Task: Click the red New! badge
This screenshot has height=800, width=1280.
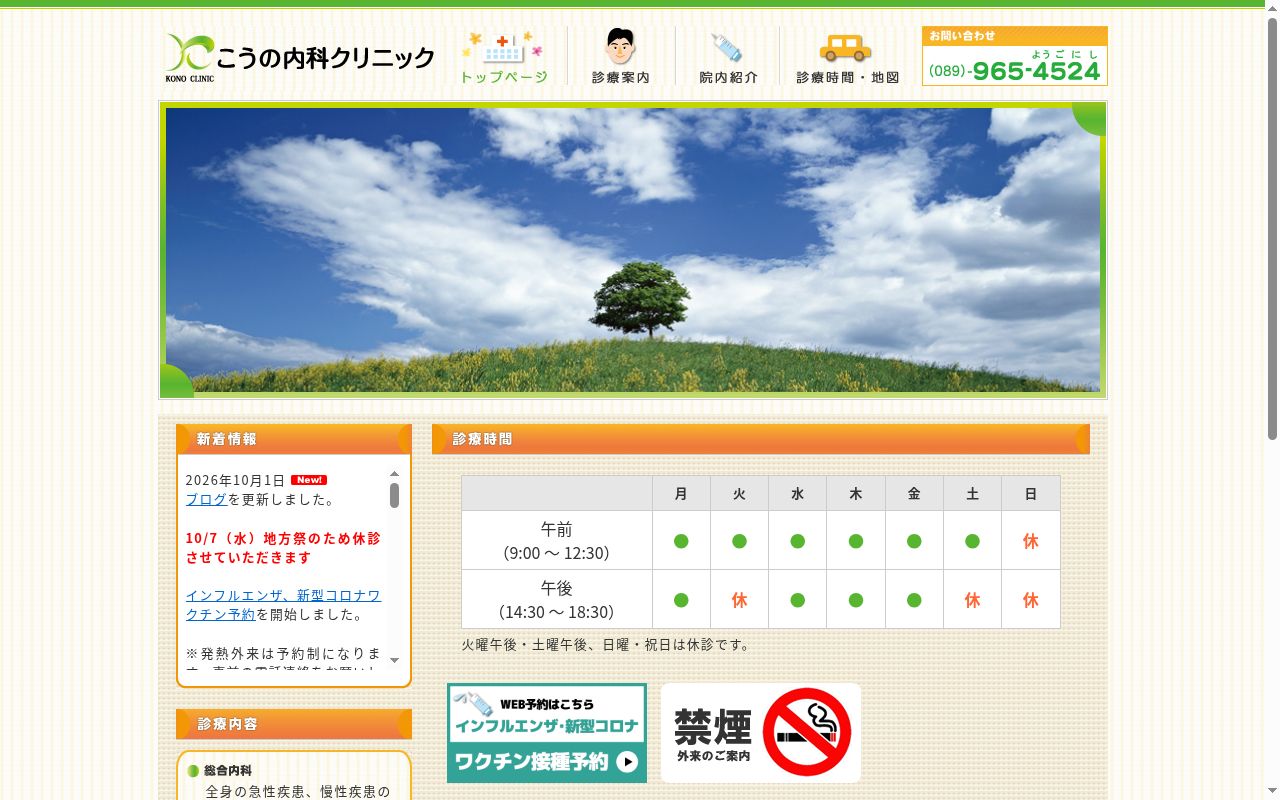Action: pyautogui.click(x=309, y=480)
